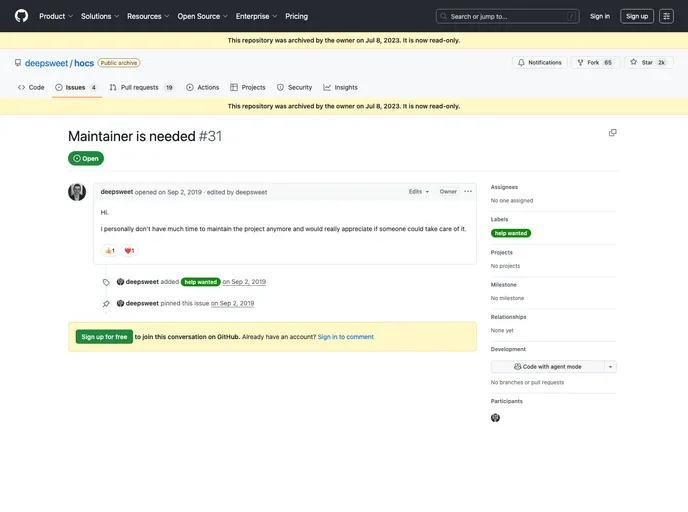
Task: Open the Pull requests tab
Action: 141,87
